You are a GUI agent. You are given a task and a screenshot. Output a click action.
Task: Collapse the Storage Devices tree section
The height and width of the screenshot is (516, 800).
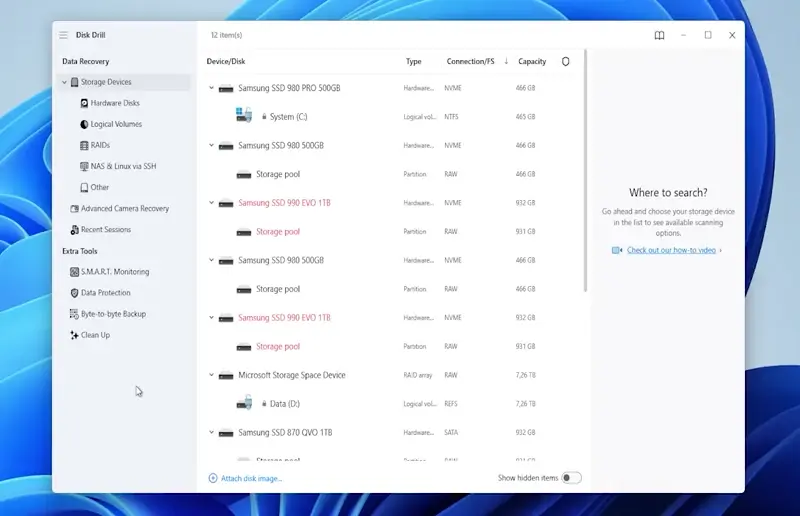point(64,82)
